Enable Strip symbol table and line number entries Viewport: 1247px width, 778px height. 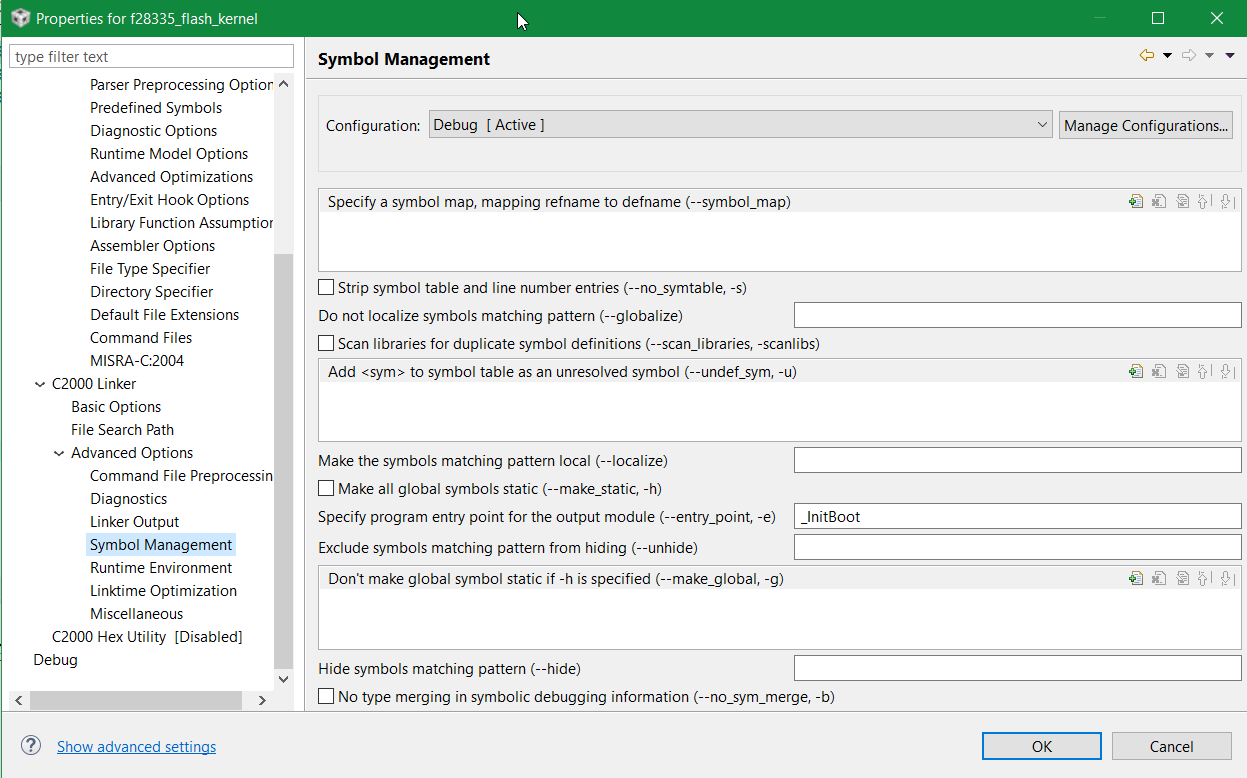coord(326,288)
